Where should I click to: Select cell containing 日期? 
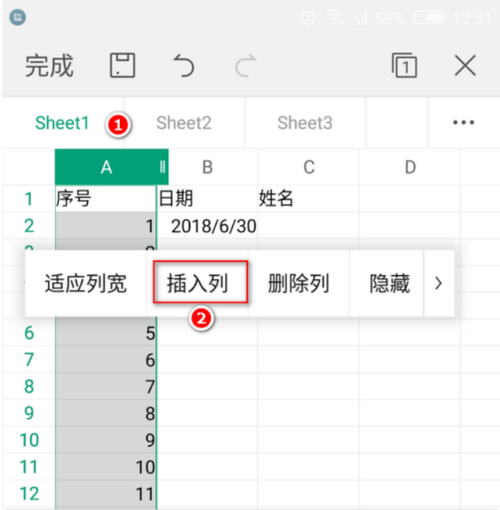coord(207,199)
